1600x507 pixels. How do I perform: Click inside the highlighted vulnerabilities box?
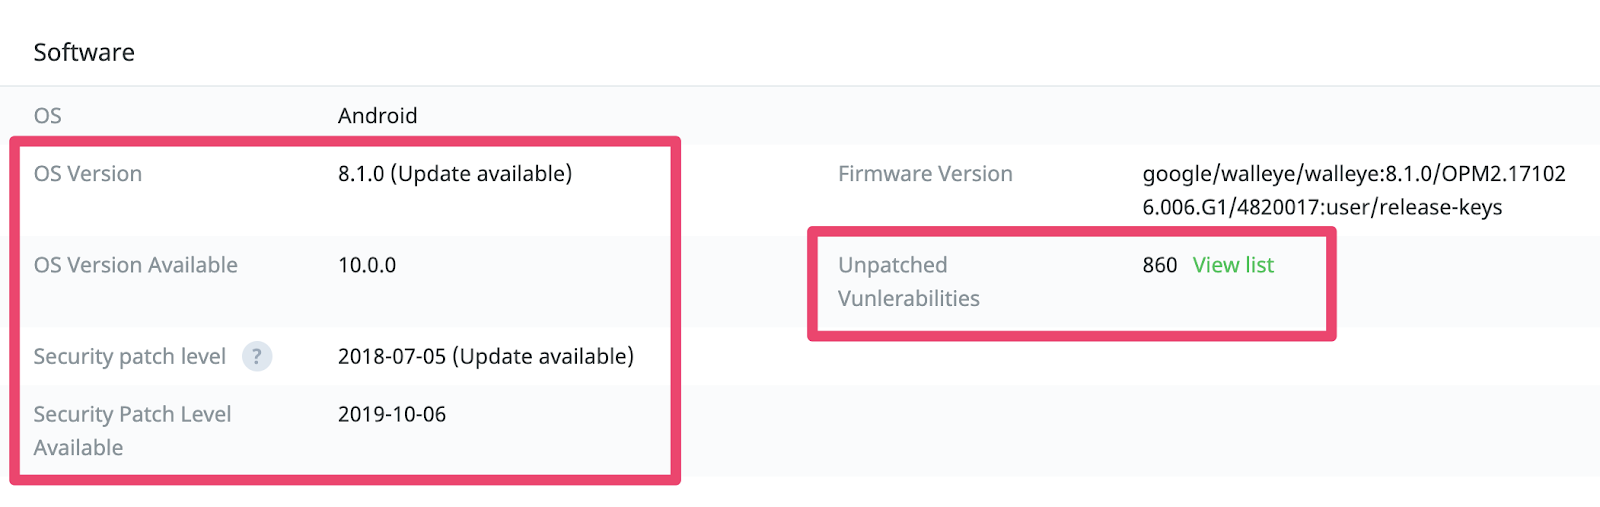(x=1072, y=284)
